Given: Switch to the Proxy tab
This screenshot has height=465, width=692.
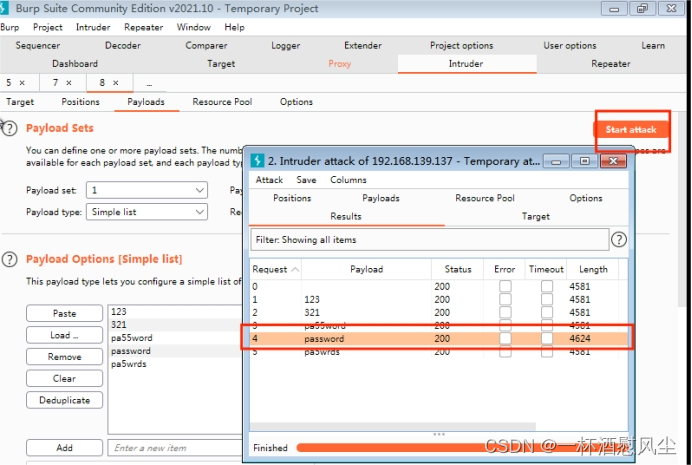Looking at the screenshot, I should point(339,64).
